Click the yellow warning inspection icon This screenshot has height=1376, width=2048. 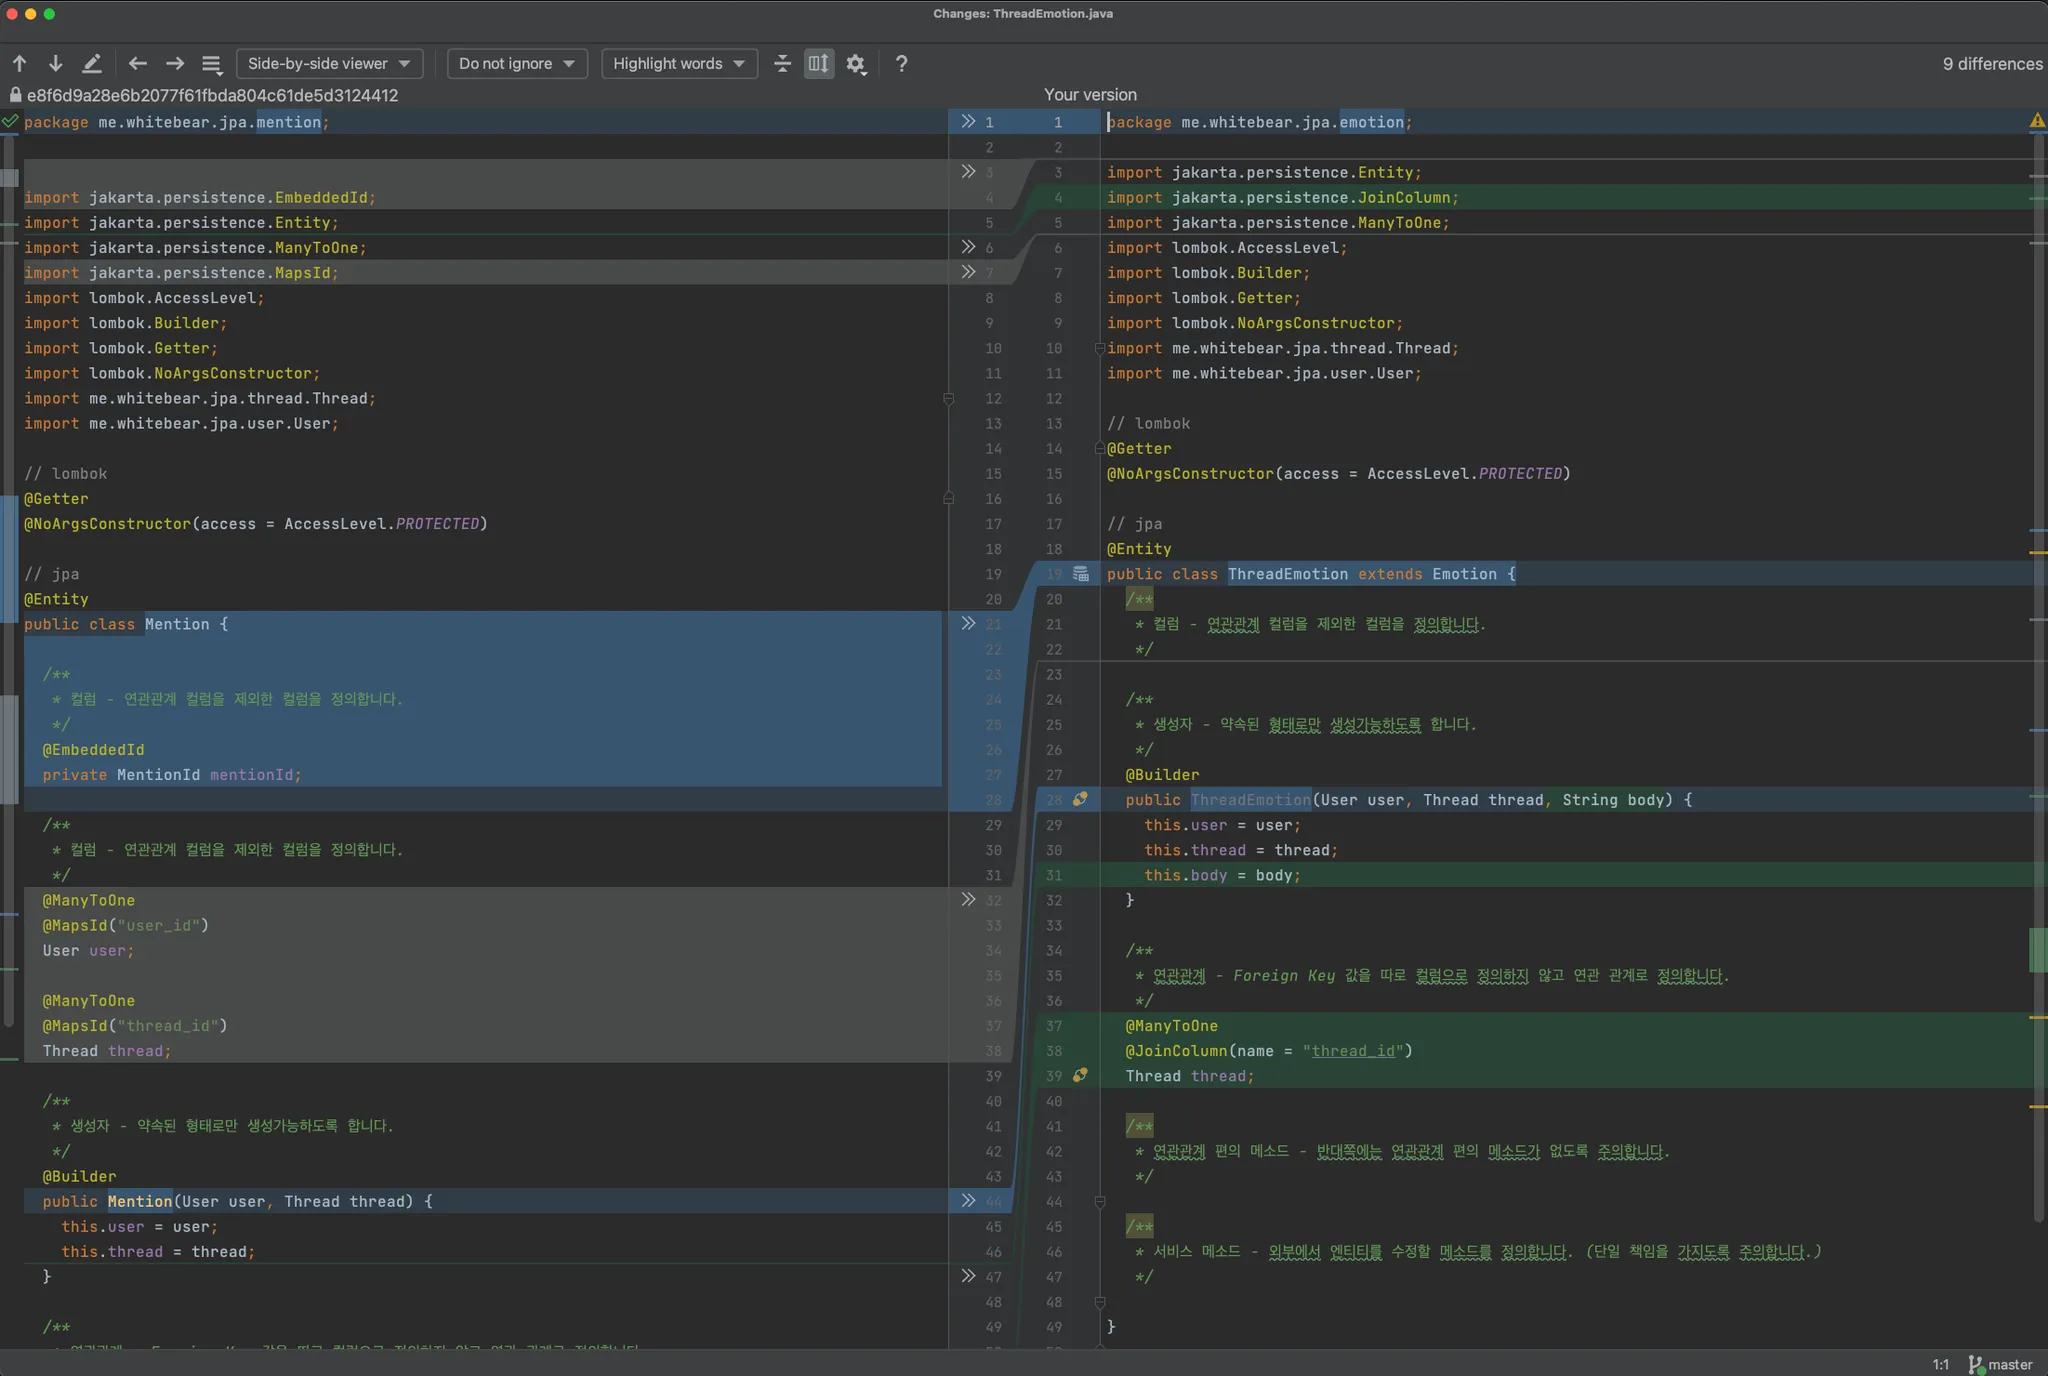click(x=2037, y=121)
